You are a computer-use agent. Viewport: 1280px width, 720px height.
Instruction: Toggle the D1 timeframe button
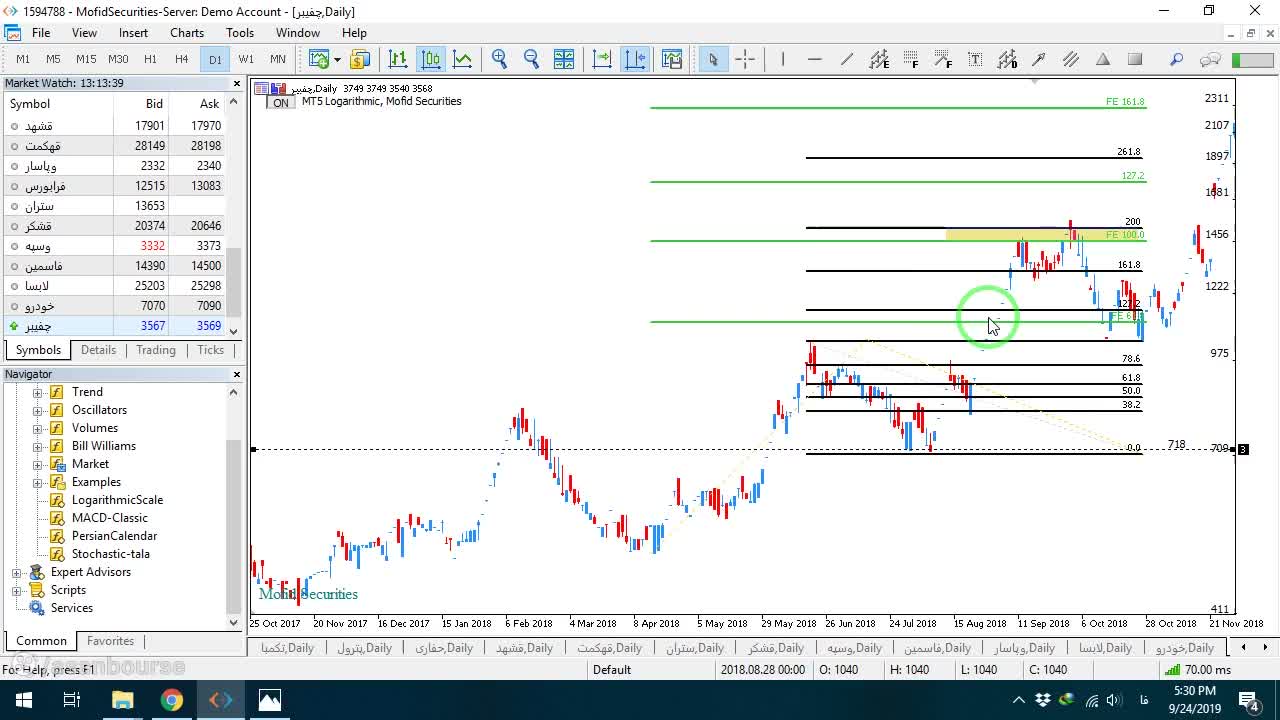click(x=215, y=59)
